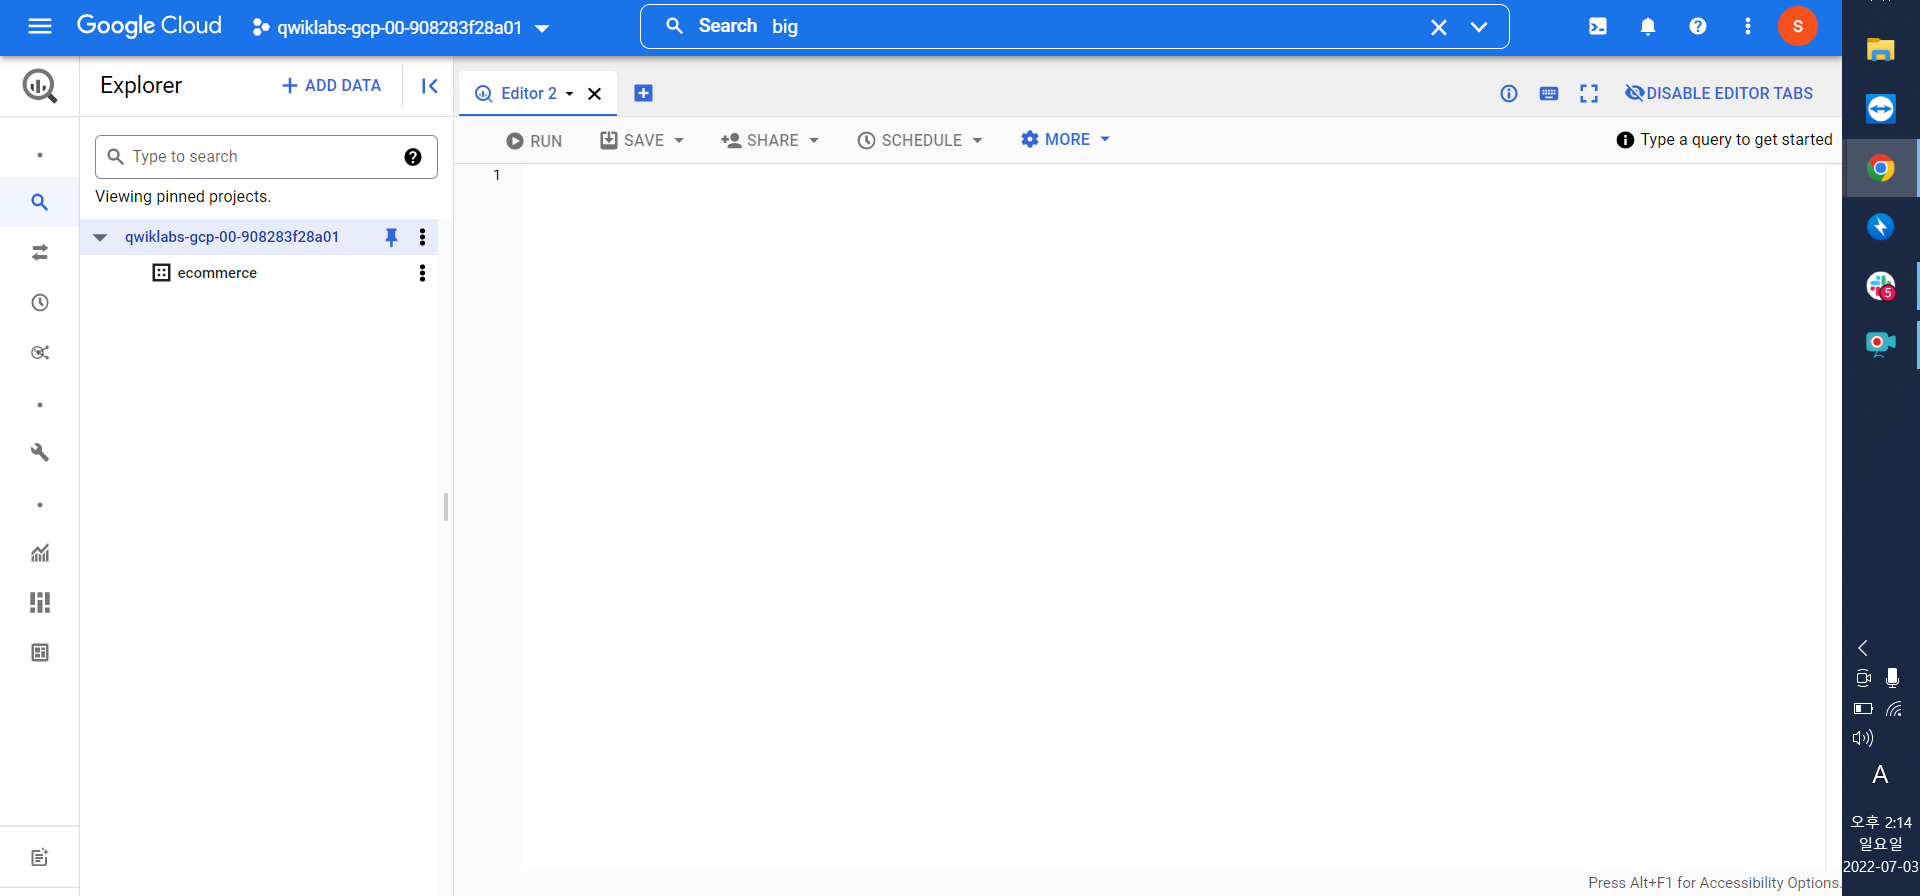Open search help question mark in Explorer
This screenshot has width=1920, height=896.
pyautogui.click(x=413, y=157)
